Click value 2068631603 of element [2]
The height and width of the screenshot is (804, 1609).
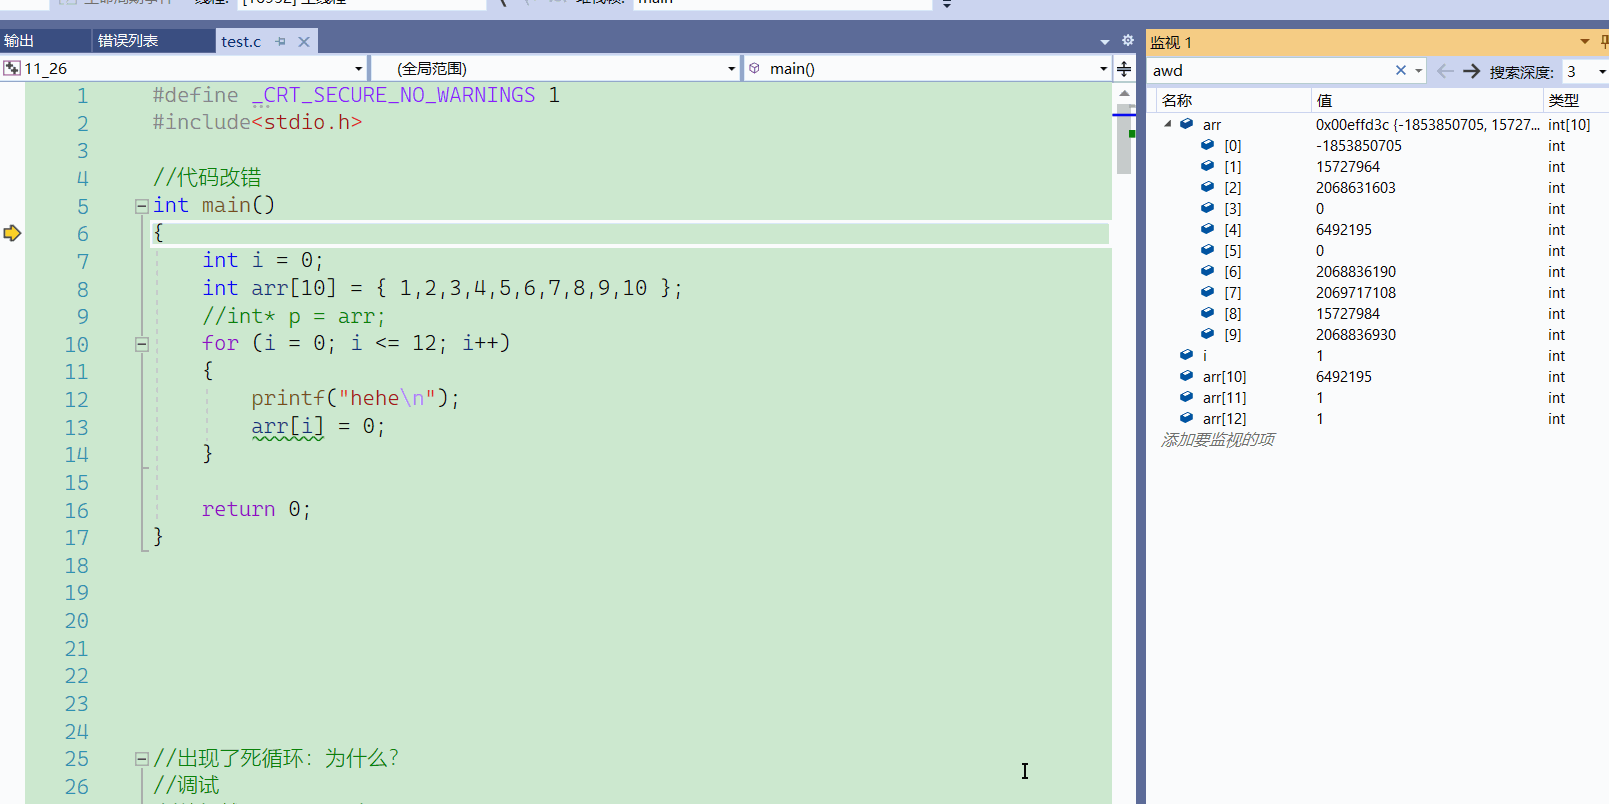click(x=1356, y=188)
